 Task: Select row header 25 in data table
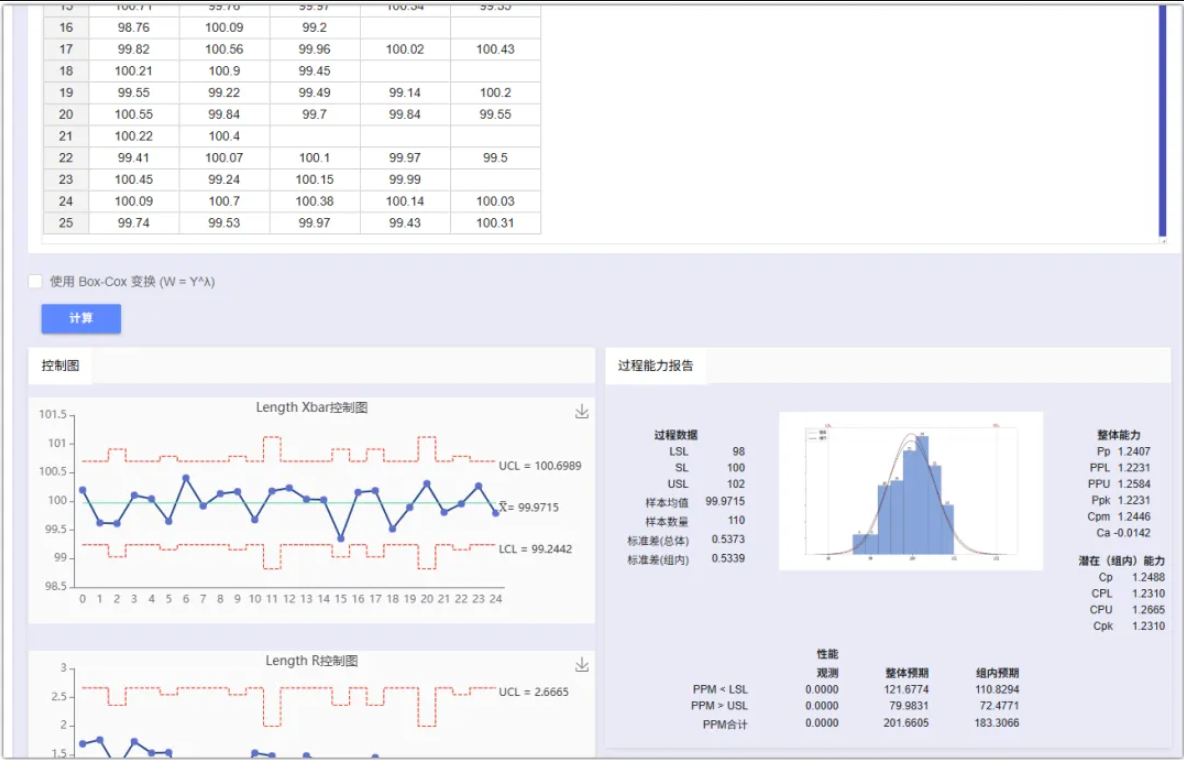(66, 223)
